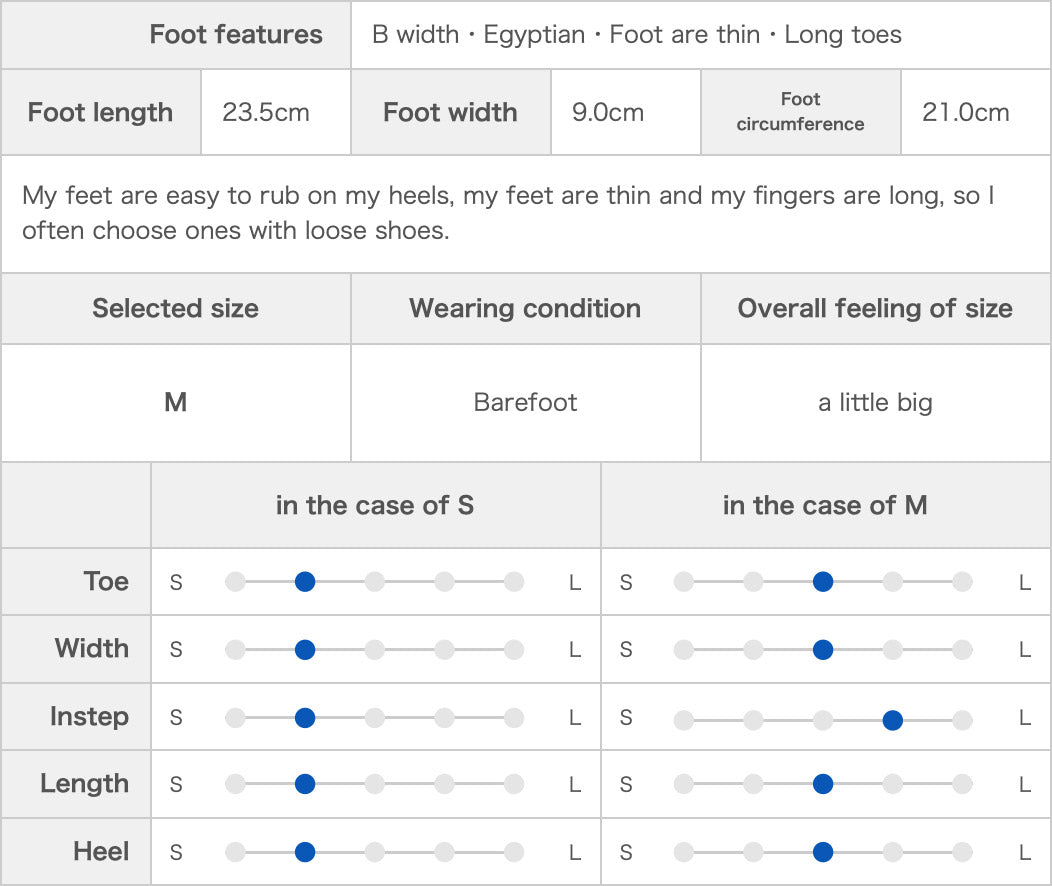The height and width of the screenshot is (886, 1052).
Task: Click the Foot features header cell
Action: pos(176,34)
